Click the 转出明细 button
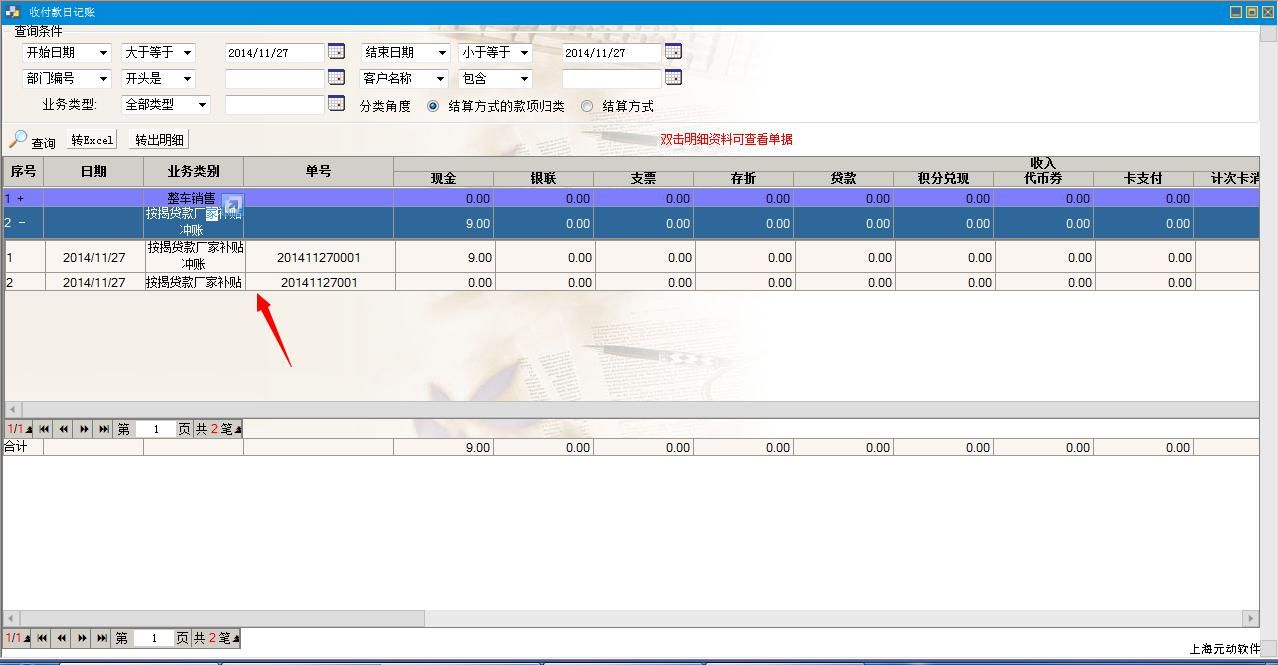The width and height of the screenshot is (1278, 665). [159, 140]
